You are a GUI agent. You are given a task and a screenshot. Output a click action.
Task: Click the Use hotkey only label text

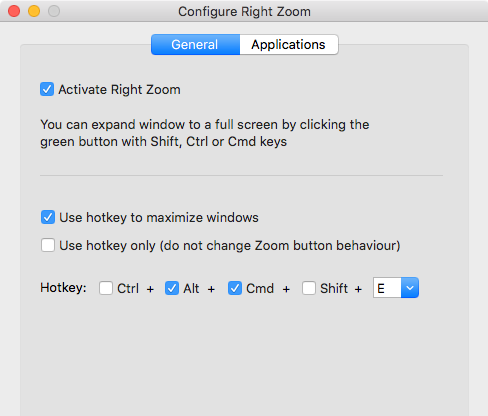230,246
